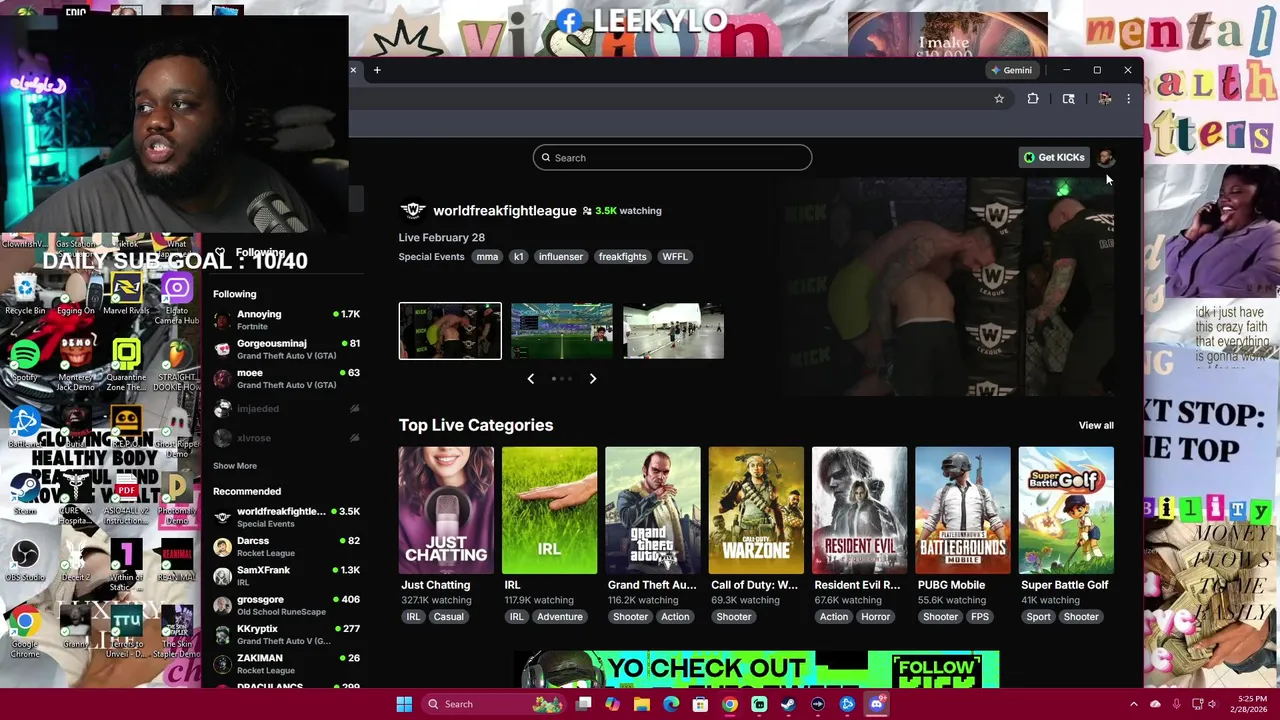Image resolution: width=1280 pixels, height=720 pixels.
Task: Go to next featured stream arrow
Action: coord(593,379)
